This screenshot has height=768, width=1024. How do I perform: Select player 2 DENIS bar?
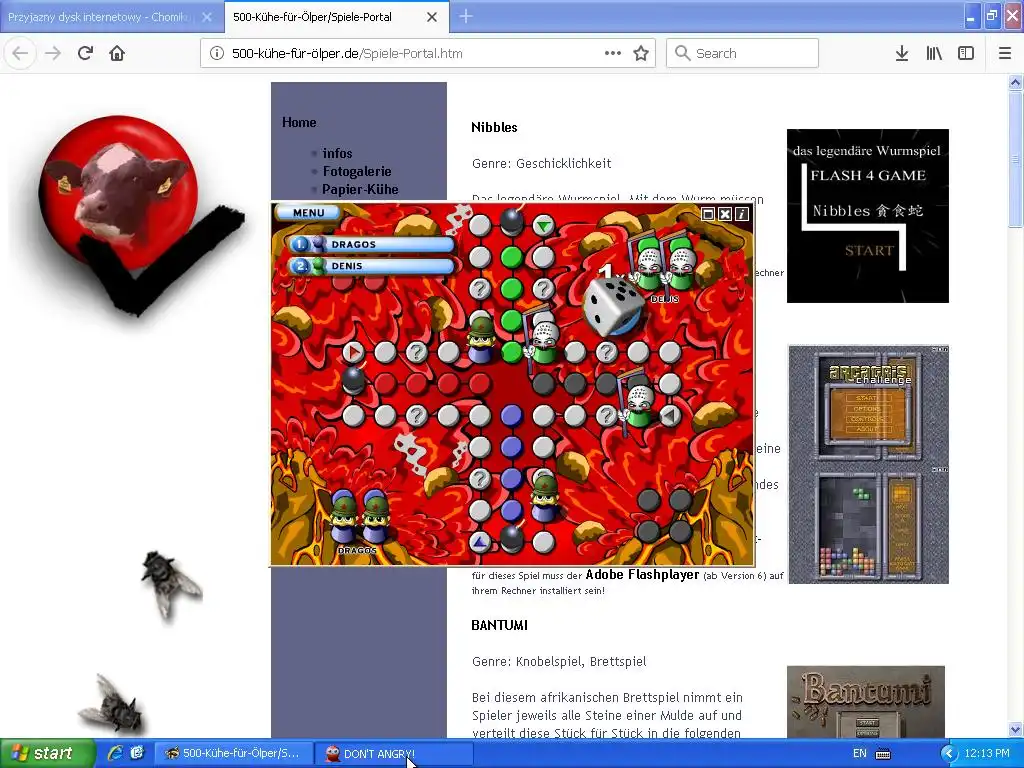[x=371, y=266]
